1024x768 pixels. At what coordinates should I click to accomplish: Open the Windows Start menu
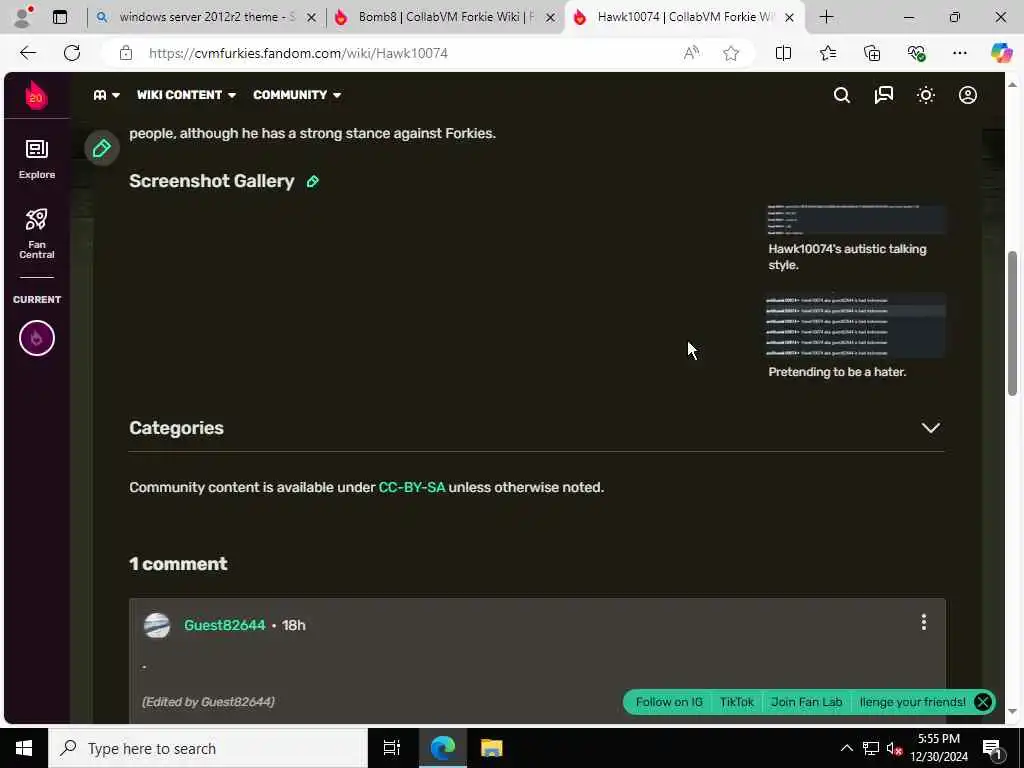pyautogui.click(x=24, y=748)
